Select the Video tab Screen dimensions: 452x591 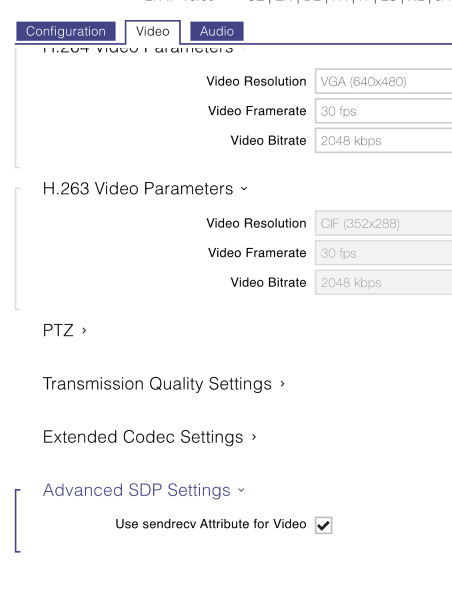coord(153,31)
